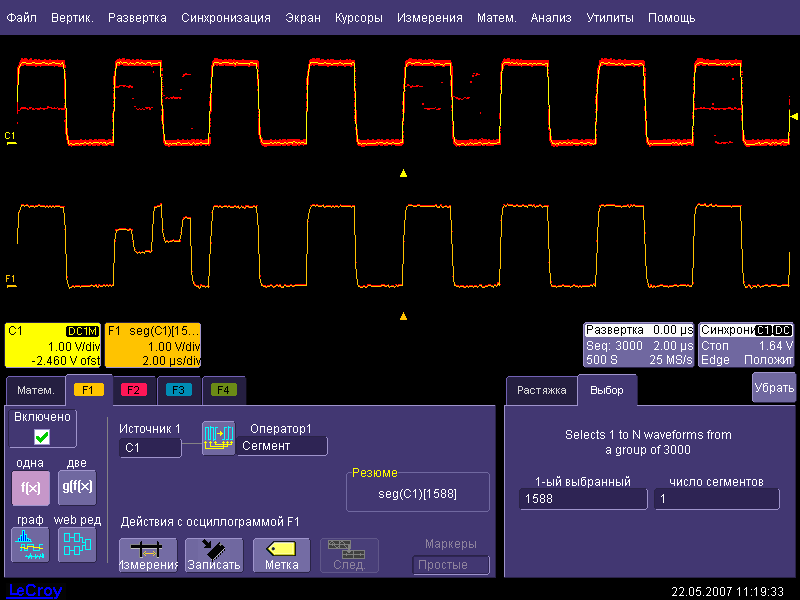
Task: Open the Измерения menu
Action: pos(429,18)
